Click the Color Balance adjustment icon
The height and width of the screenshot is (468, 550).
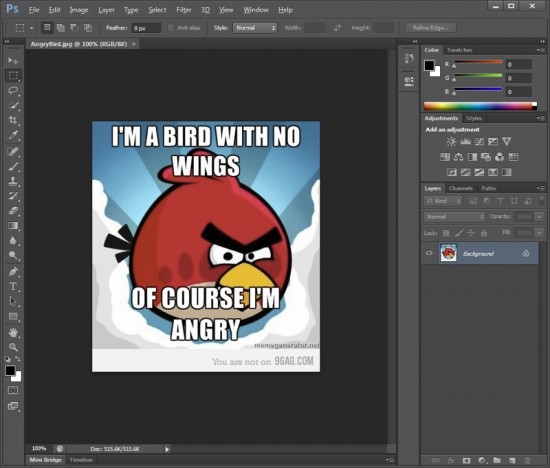click(x=458, y=157)
